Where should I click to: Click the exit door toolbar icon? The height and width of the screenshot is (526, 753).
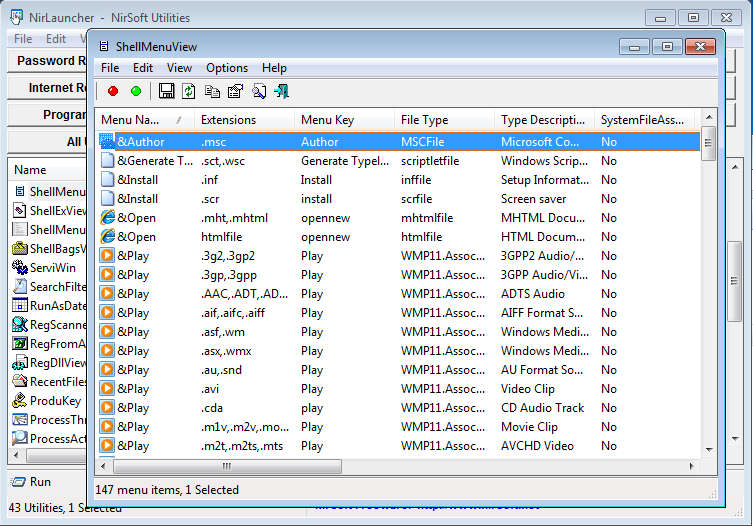click(282, 92)
